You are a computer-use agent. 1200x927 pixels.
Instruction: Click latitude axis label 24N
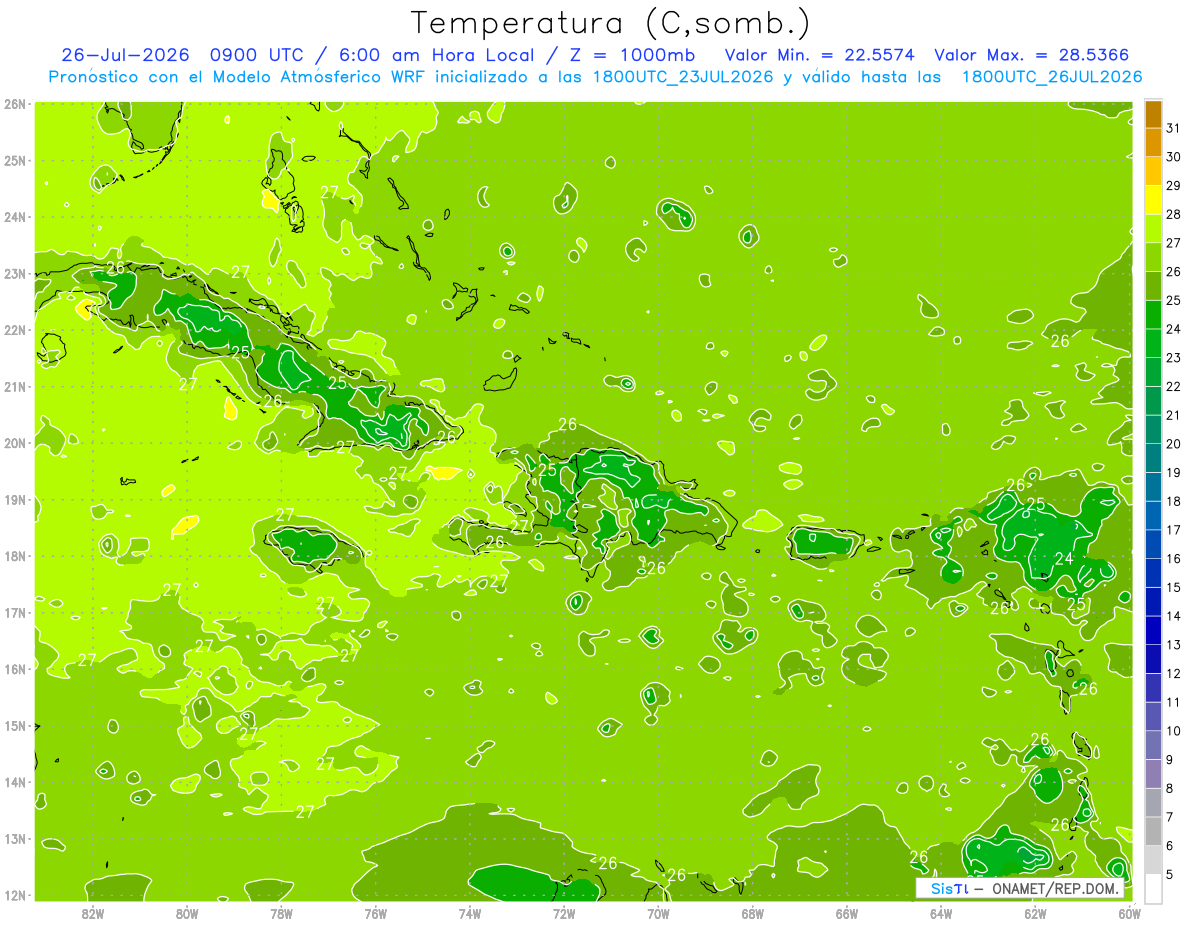pyautogui.click(x=15, y=217)
